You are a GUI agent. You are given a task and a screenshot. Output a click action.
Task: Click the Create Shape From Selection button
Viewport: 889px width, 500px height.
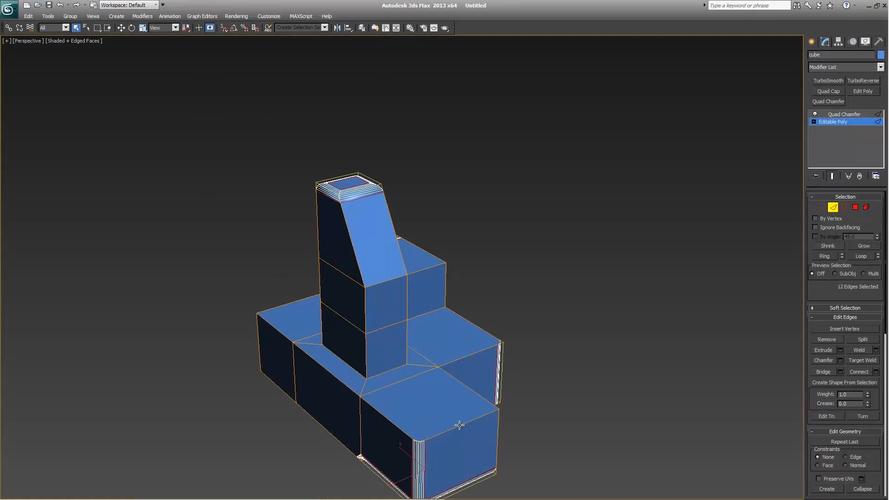[845, 383]
